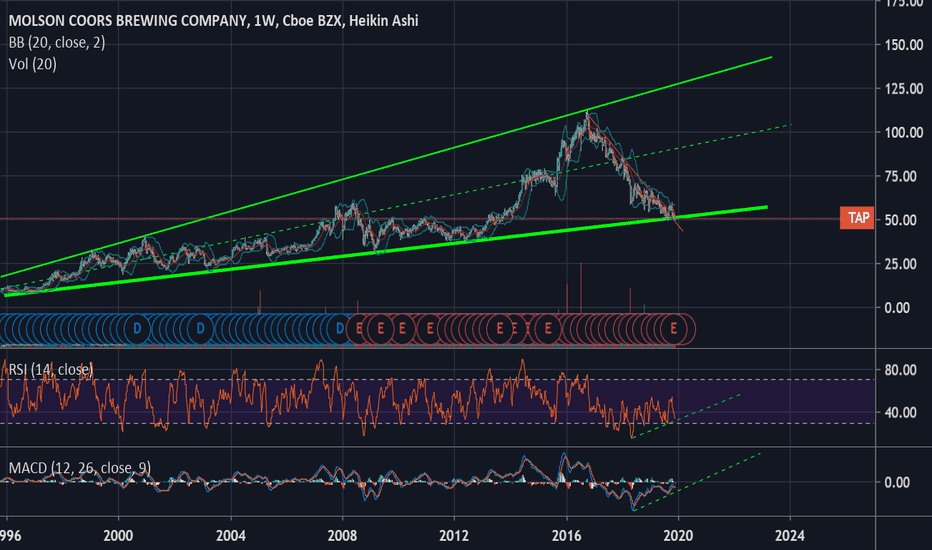
Task: Click the 2016 label on time axis
Action: [566, 536]
